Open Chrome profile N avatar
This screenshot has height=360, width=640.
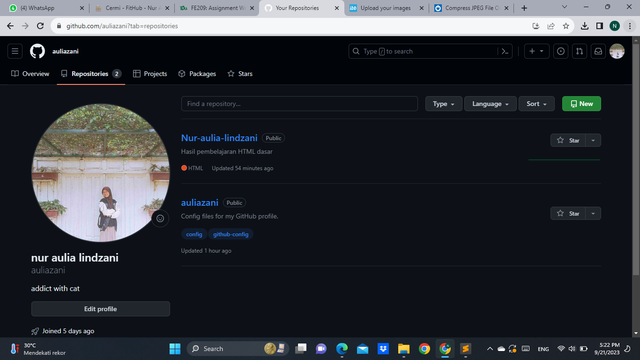click(x=614, y=26)
